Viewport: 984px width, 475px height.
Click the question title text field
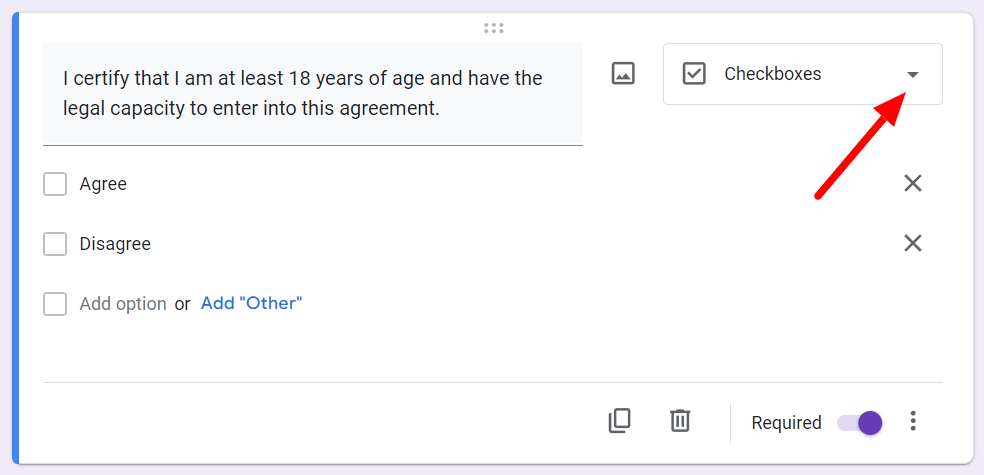[x=313, y=94]
